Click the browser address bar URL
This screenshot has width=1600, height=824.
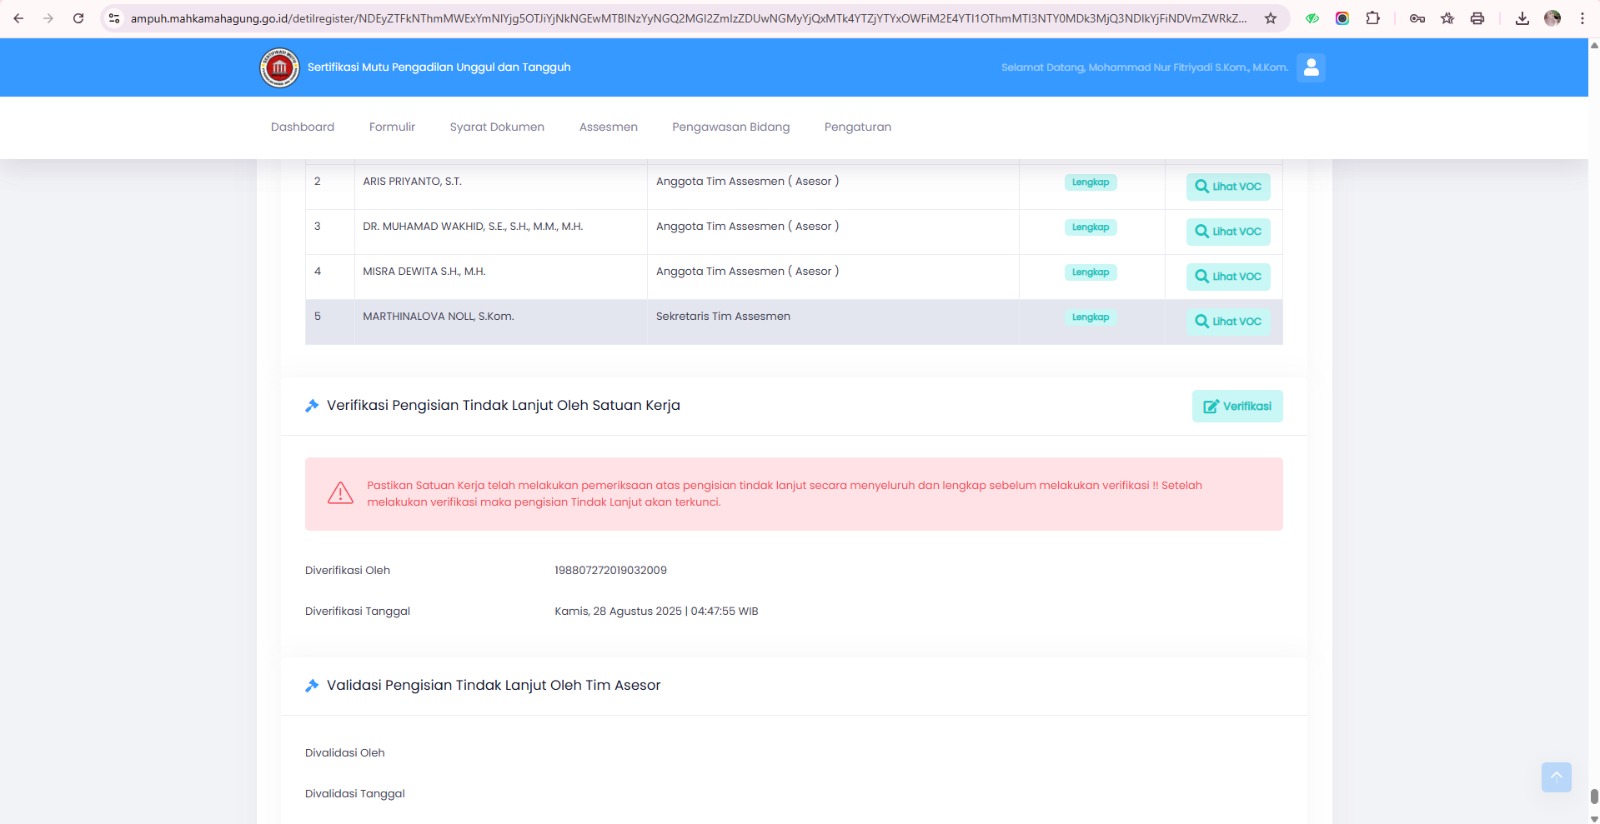[x=688, y=18]
